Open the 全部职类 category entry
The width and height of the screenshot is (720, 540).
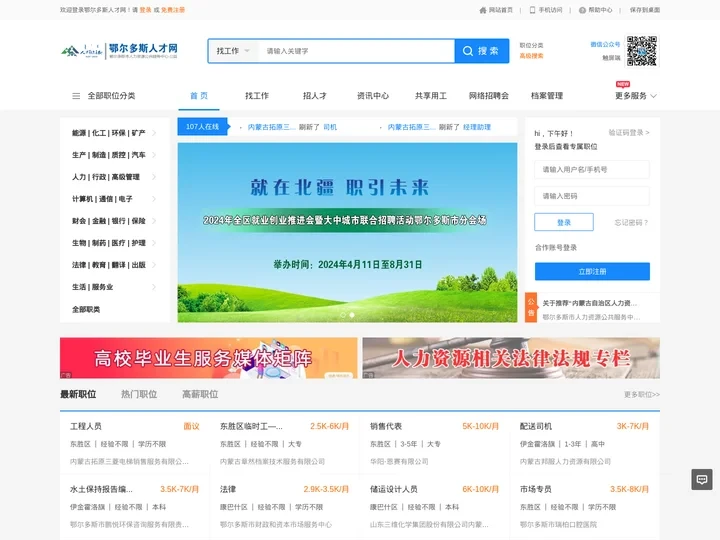[x=86, y=309]
